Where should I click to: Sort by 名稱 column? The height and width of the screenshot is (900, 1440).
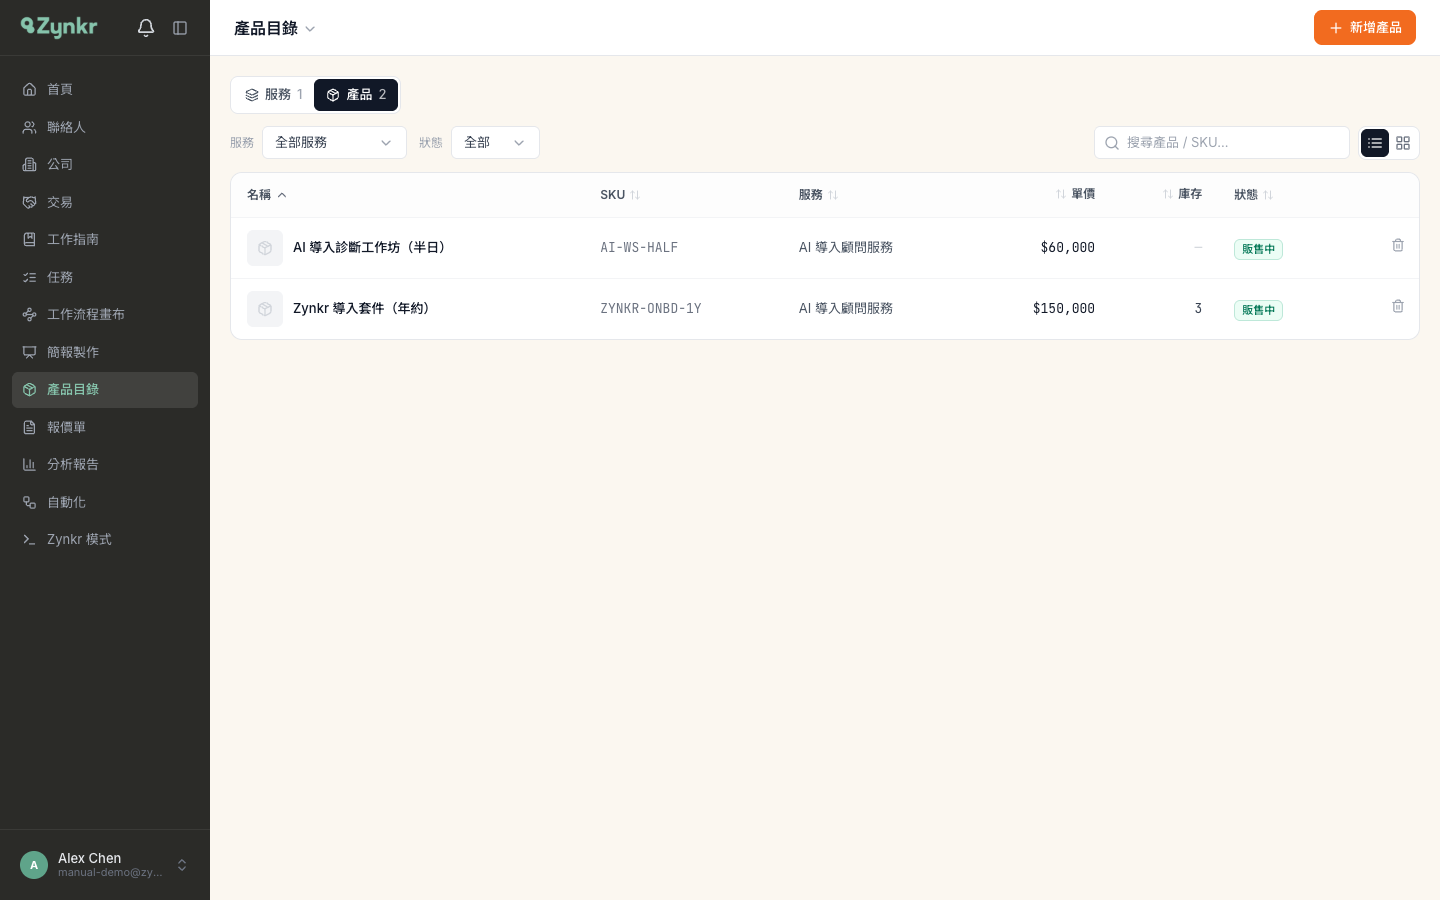(267, 195)
